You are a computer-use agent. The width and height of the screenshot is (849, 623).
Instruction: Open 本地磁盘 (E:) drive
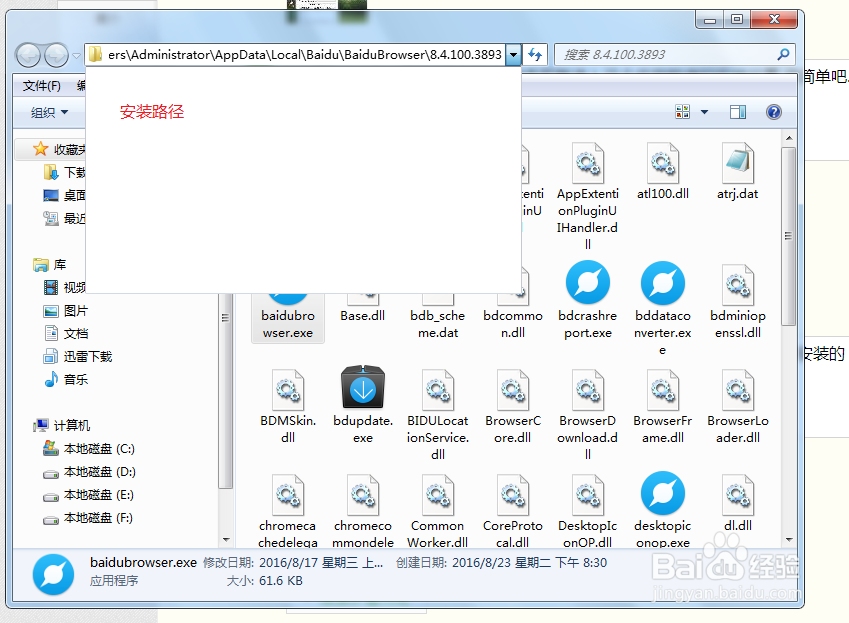(x=88, y=495)
